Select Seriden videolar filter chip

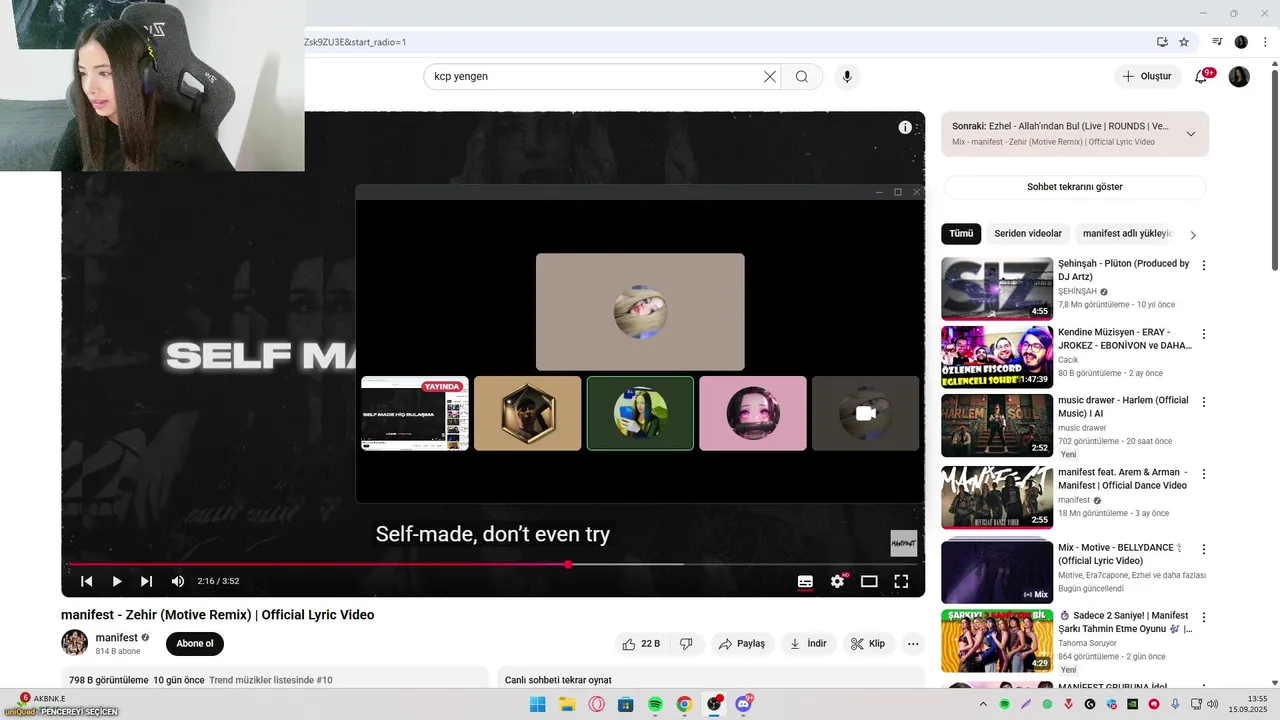coord(1028,234)
